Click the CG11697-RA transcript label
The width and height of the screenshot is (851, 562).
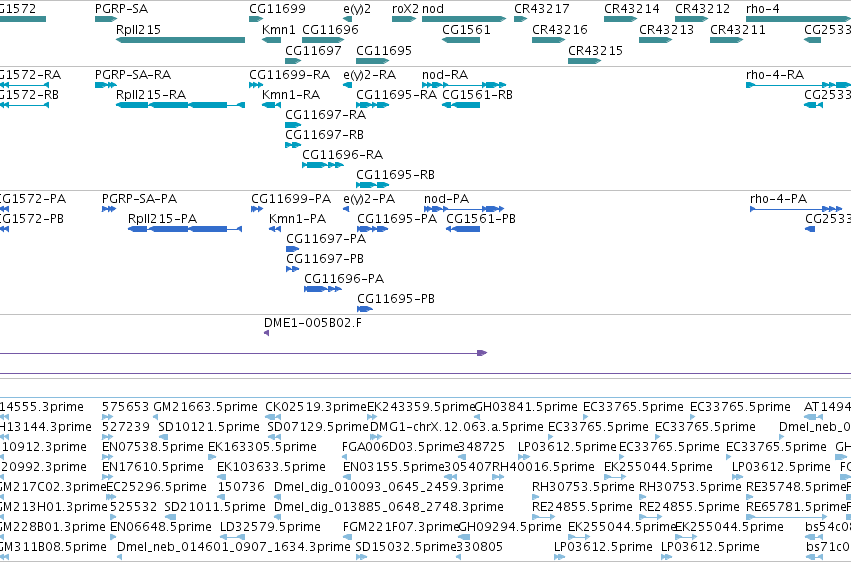click(326, 114)
